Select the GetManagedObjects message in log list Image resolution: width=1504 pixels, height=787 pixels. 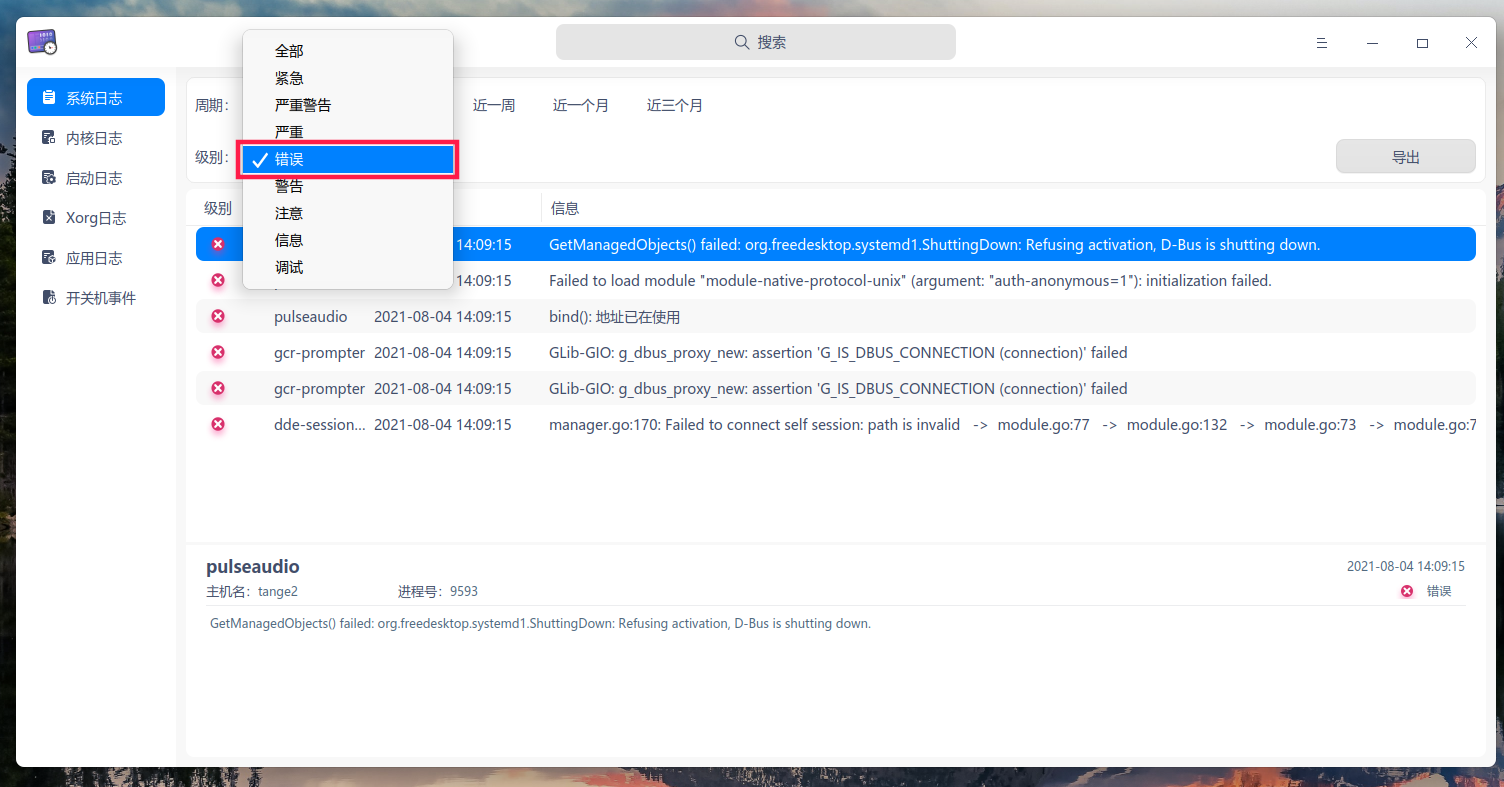(935, 245)
